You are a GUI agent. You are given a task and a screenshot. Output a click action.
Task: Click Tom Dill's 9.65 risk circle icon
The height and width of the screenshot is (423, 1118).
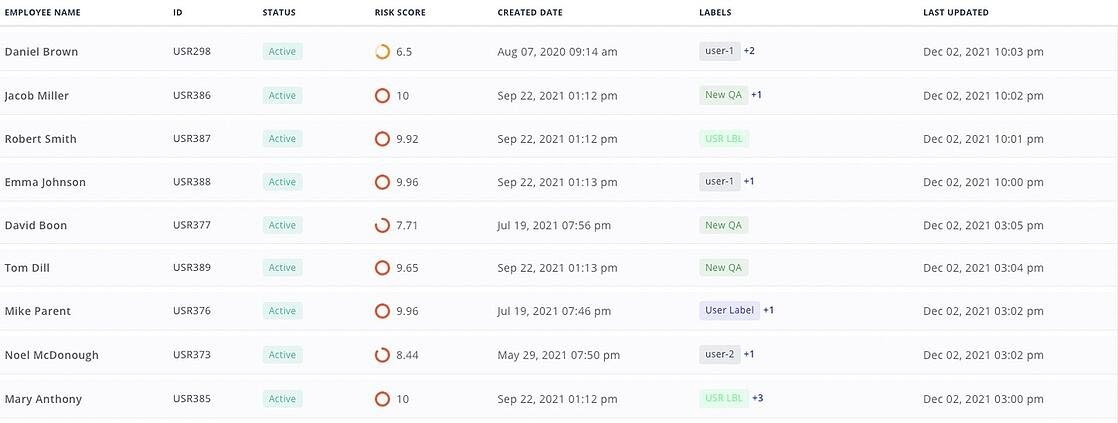point(382,268)
